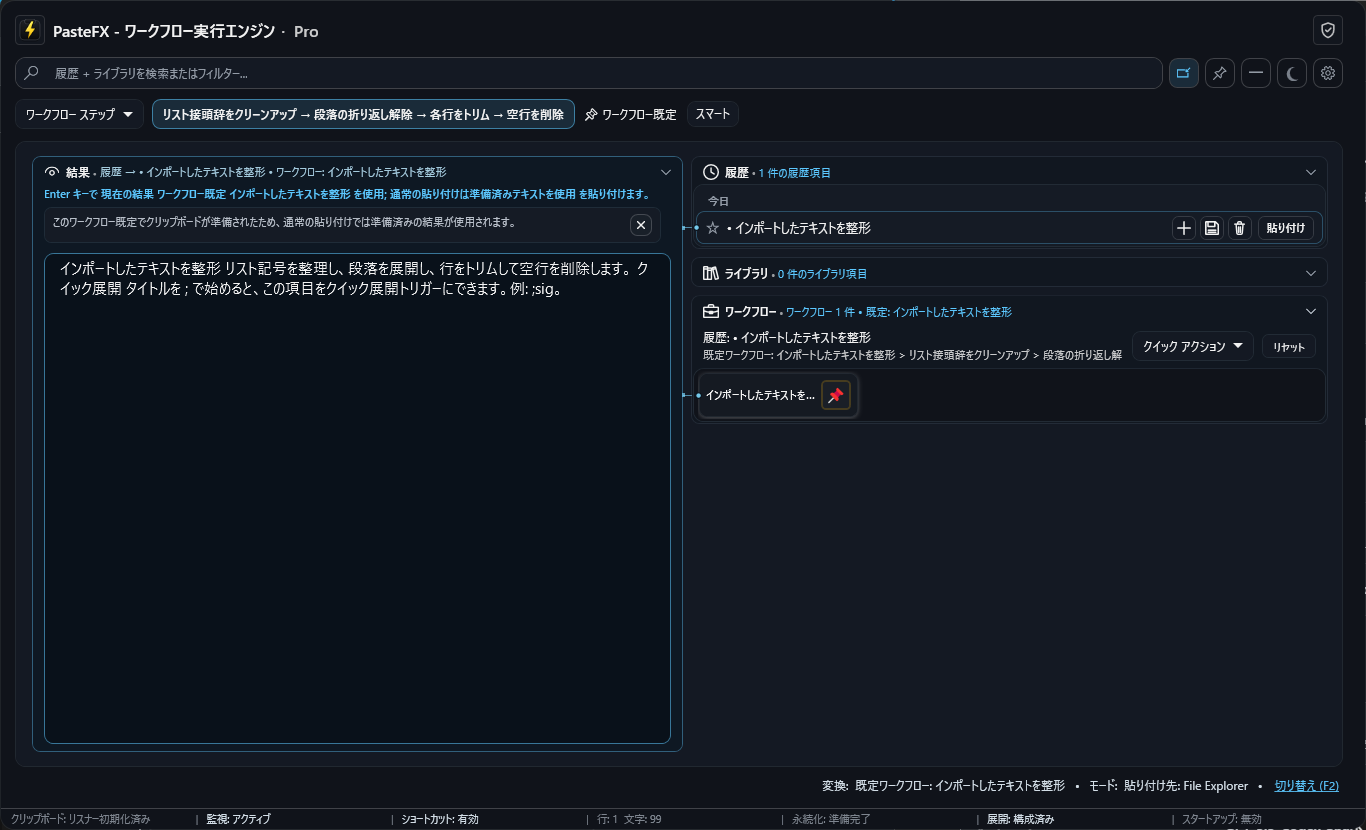The height and width of the screenshot is (830, 1366).
Task: Select the インポートしたテキストを... workflow card
Action: pyautogui.click(x=778, y=395)
